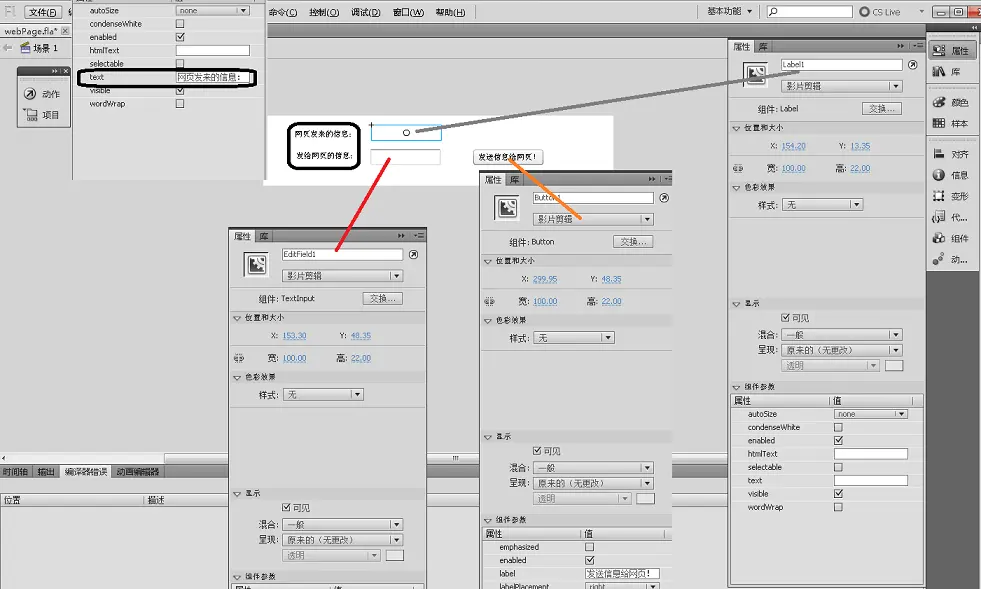
Task: Open the 窗口(W) window menu
Action: 408,12
